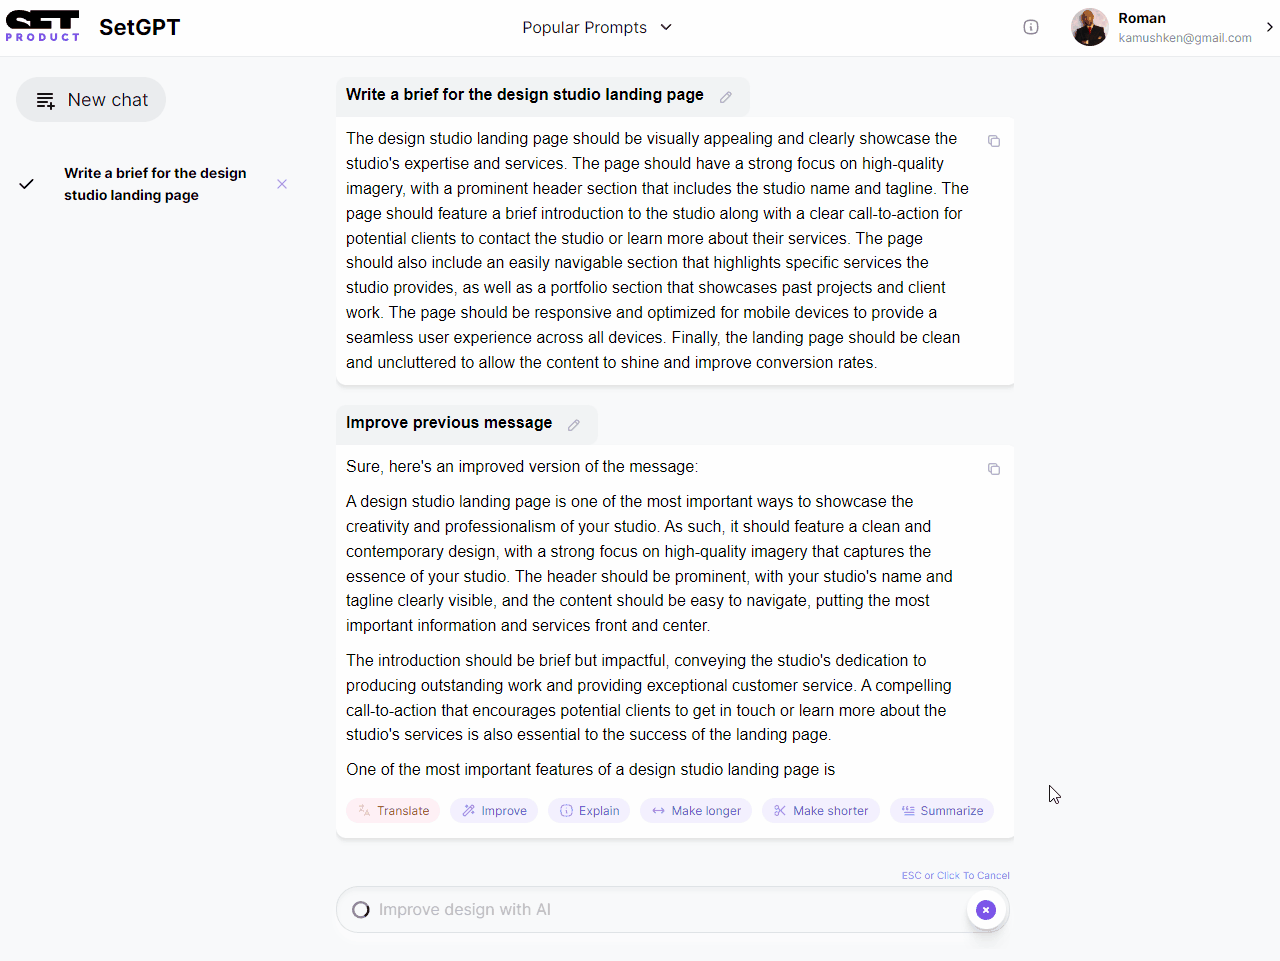Edit the first prompt with pencil icon
Image resolution: width=1280 pixels, height=961 pixels.
tap(726, 97)
